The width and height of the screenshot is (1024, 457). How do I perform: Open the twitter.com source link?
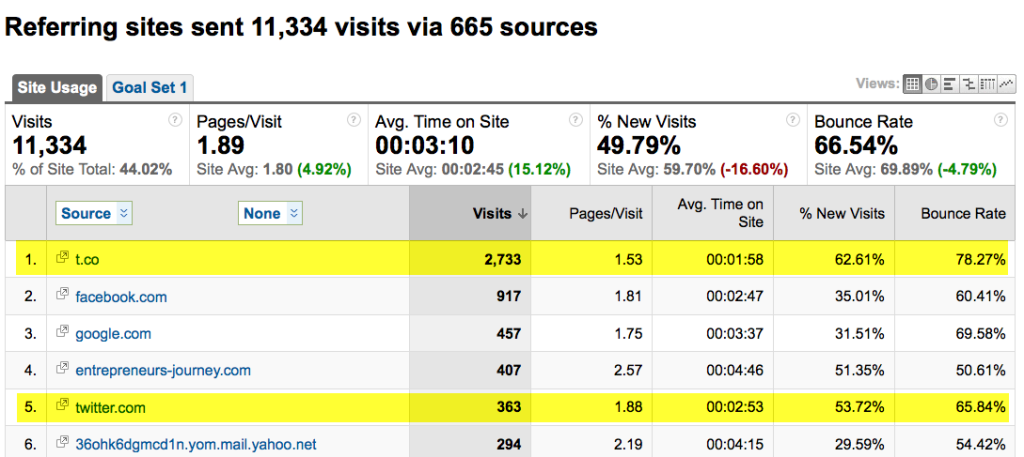[x=110, y=408]
